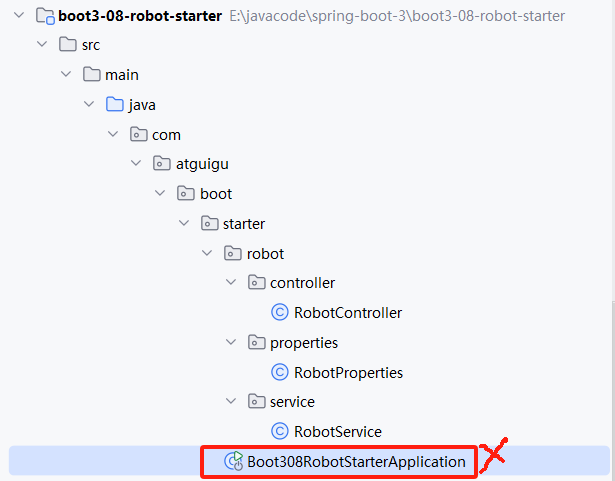
Task: Click the project tree vertical scrollbar
Action: tap(613, 388)
